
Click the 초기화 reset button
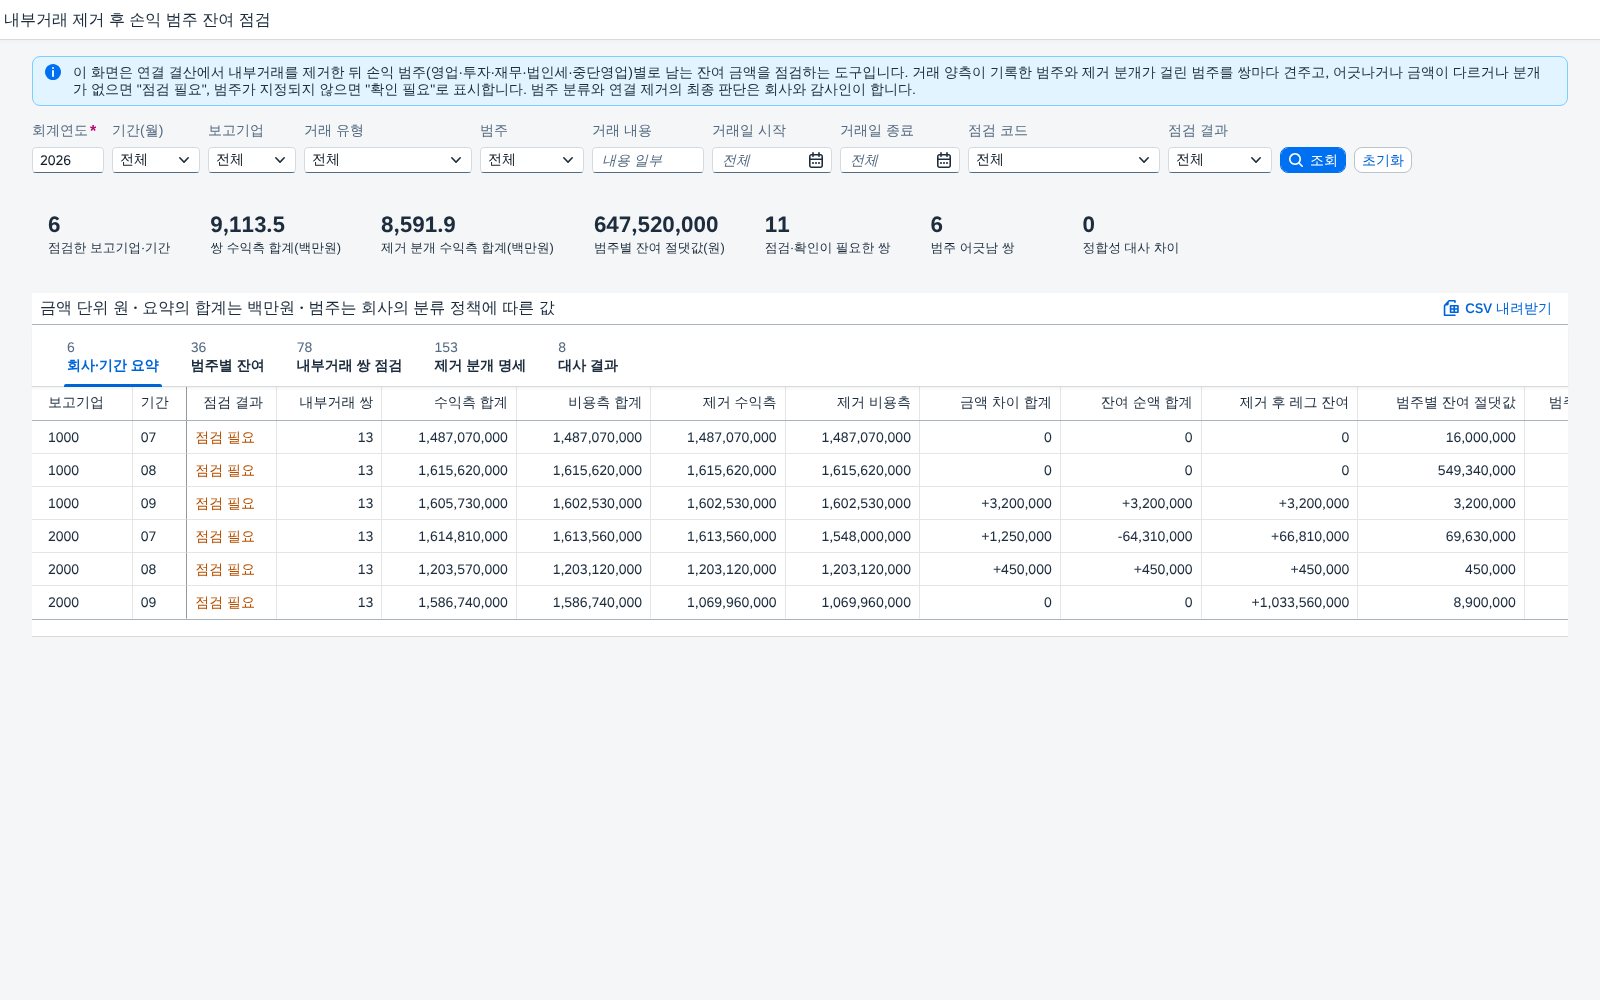click(1383, 160)
